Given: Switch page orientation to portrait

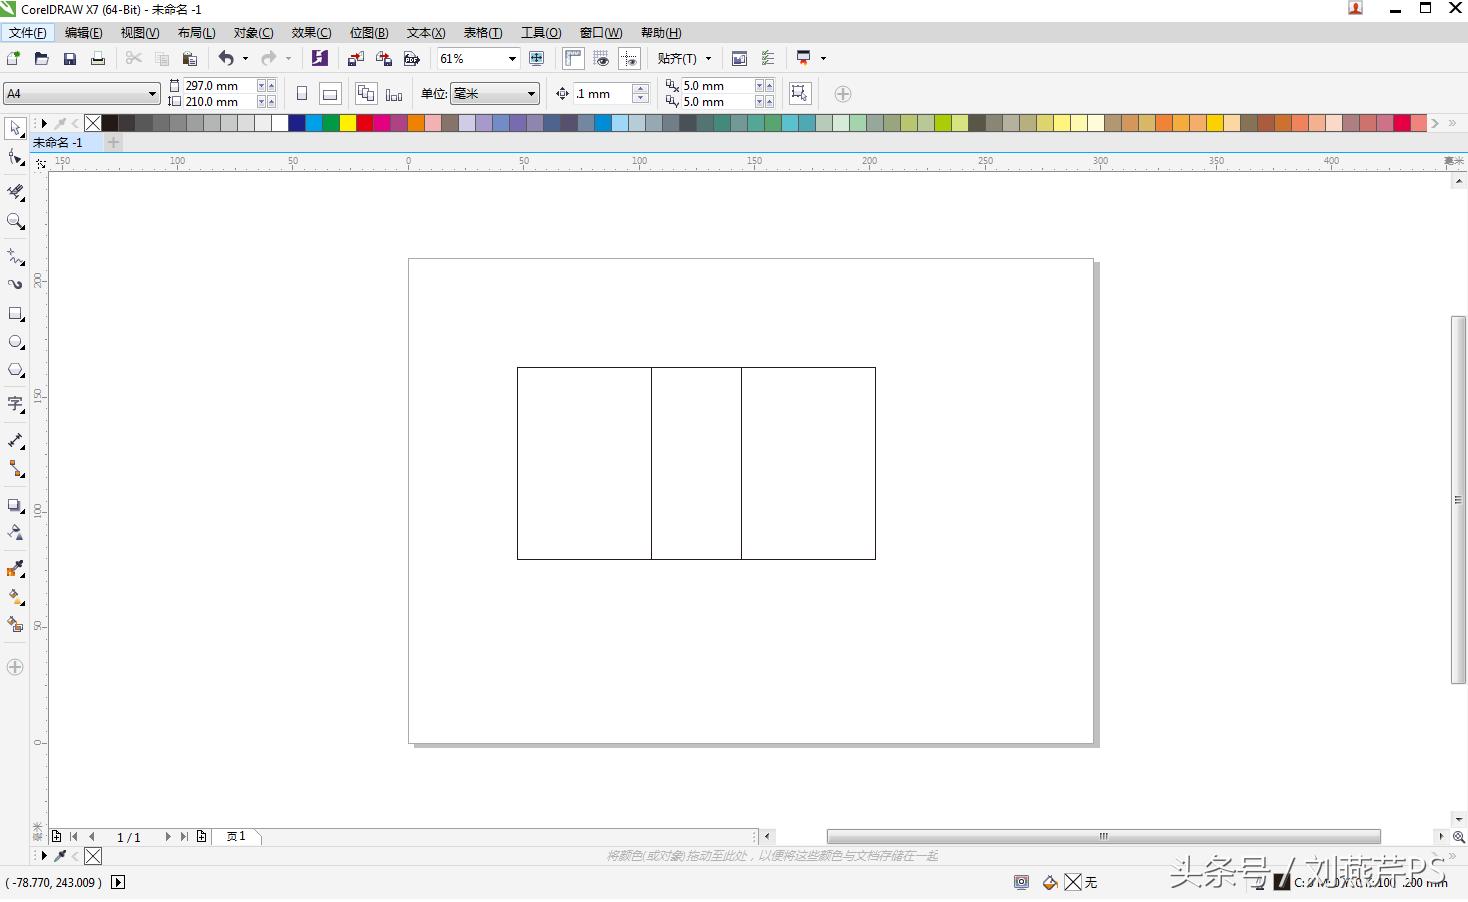Looking at the screenshot, I should pyautogui.click(x=301, y=93).
